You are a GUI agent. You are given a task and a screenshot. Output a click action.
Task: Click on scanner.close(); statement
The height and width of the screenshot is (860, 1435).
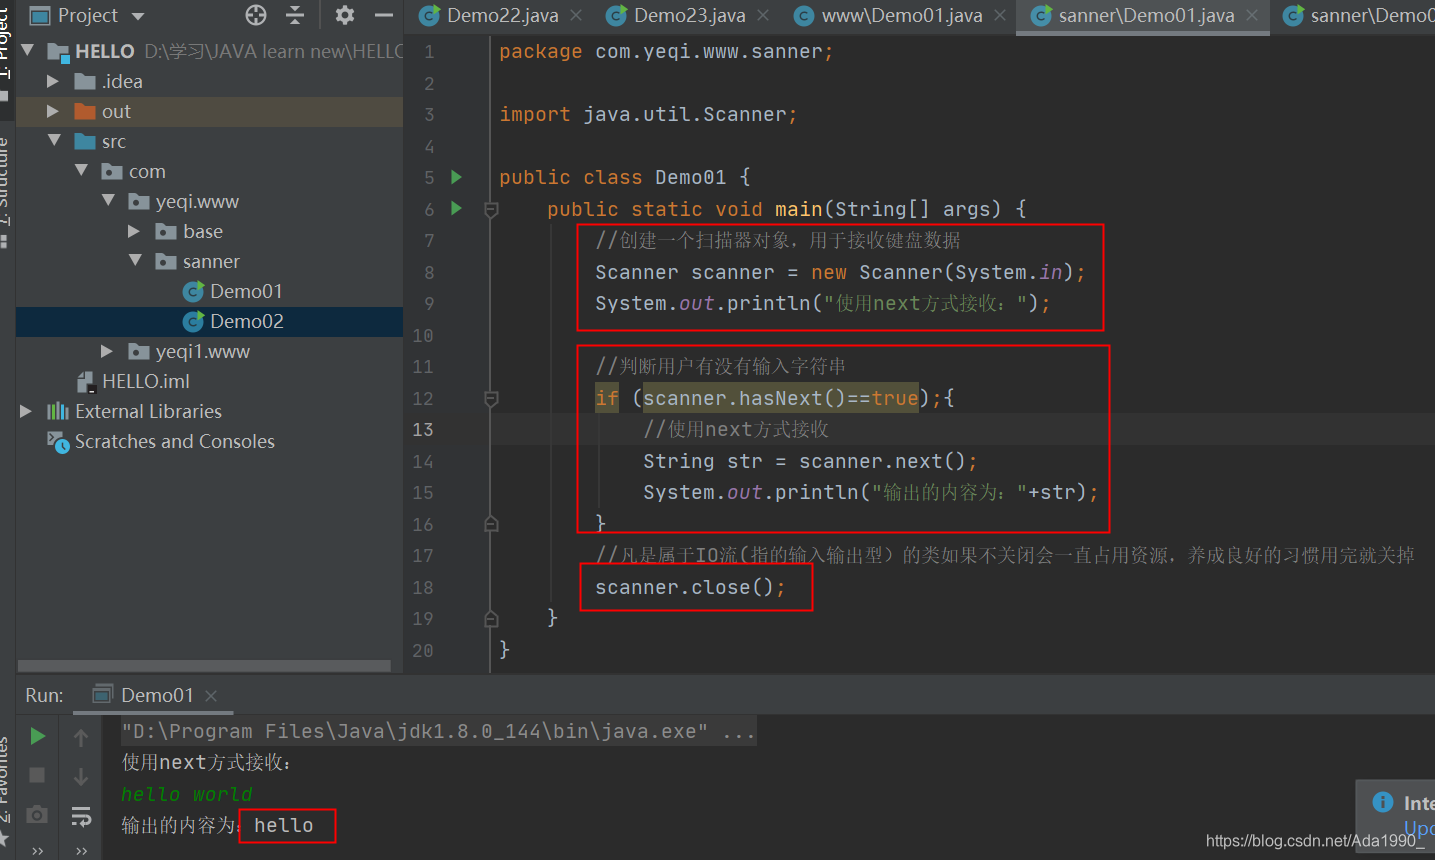(690, 587)
